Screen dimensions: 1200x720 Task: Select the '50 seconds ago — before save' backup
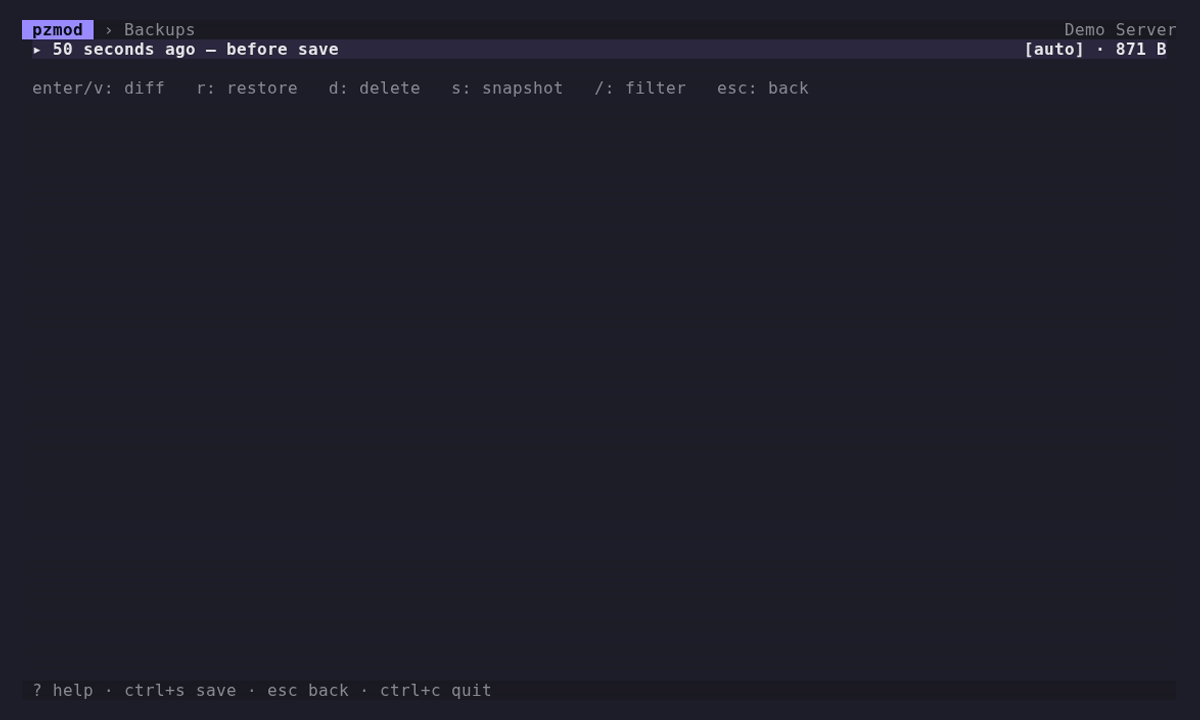599,49
